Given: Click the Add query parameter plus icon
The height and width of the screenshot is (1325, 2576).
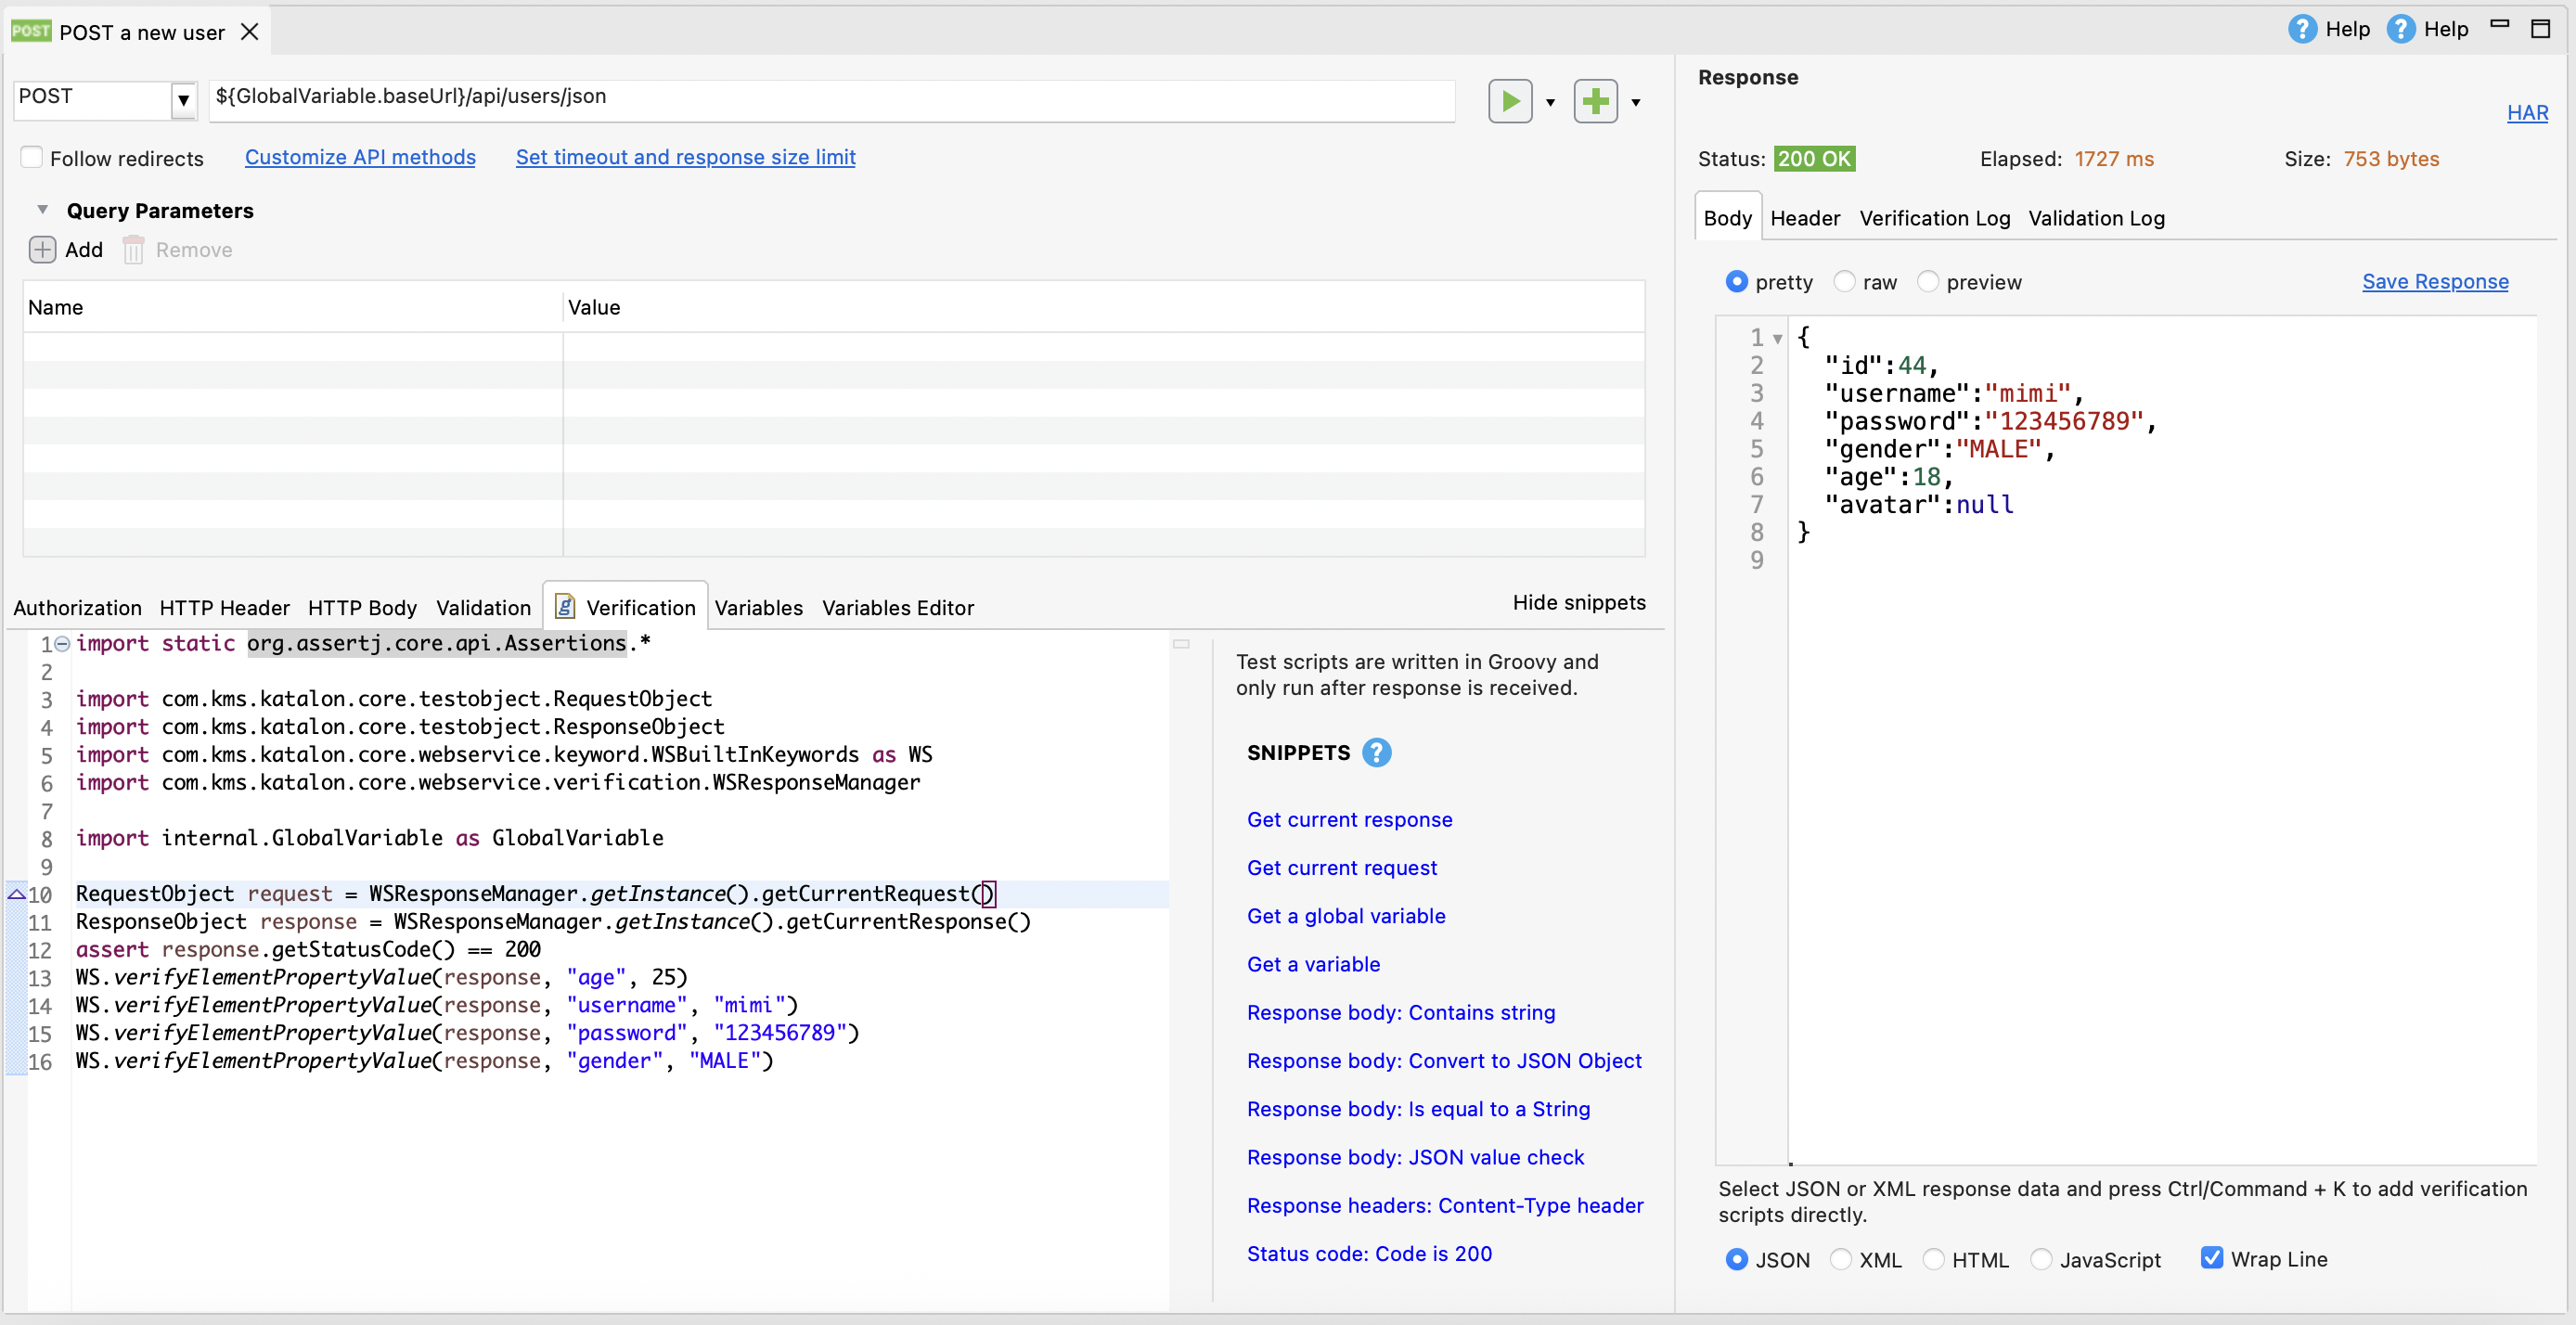Looking at the screenshot, I should [42, 250].
